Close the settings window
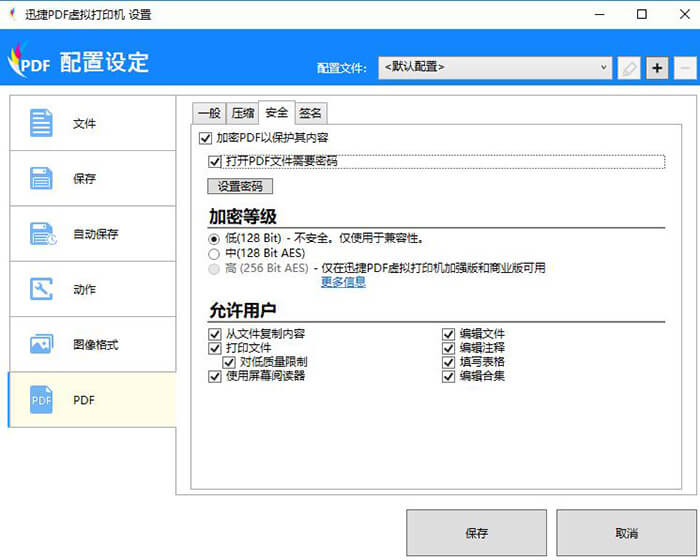The height and width of the screenshot is (560, 700). pyautogui.click(x=684, y=14)
